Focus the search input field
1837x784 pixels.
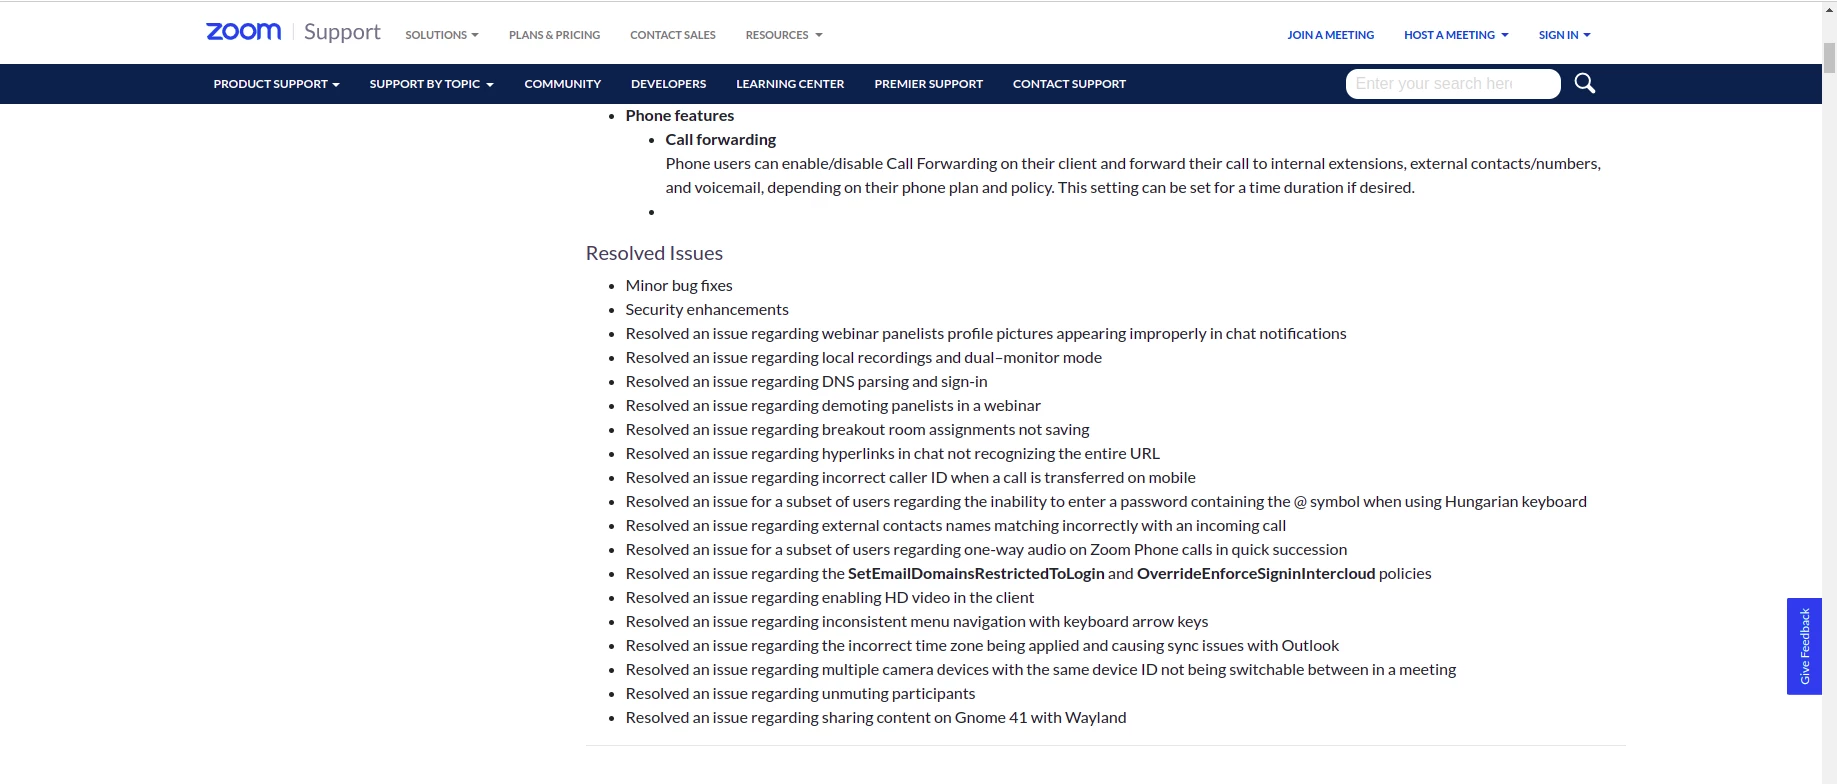click(1453, 84)
